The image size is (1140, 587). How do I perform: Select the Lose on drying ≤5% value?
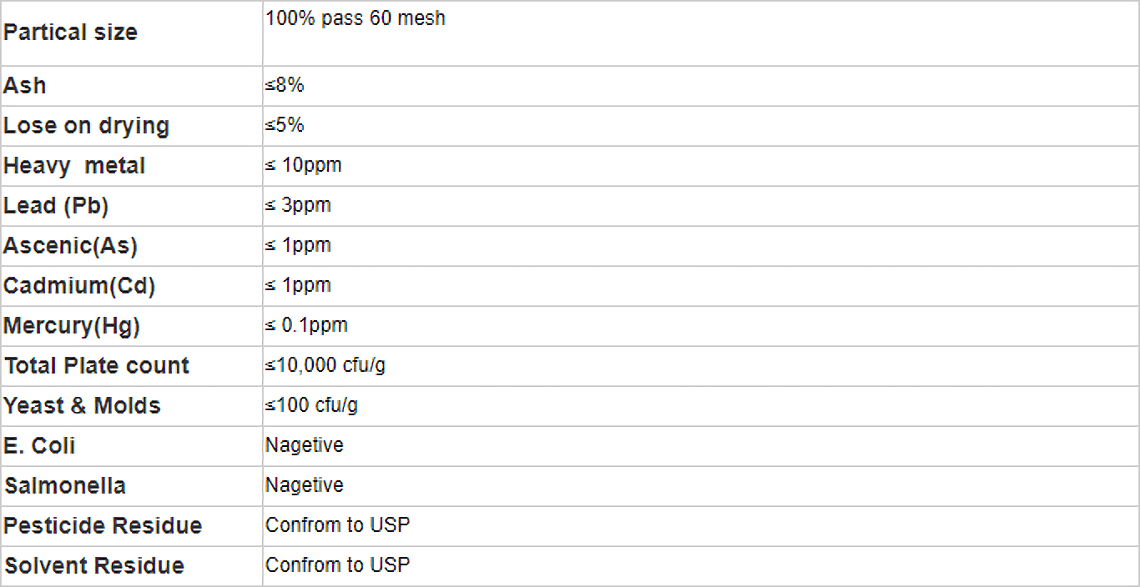[284, 126]
